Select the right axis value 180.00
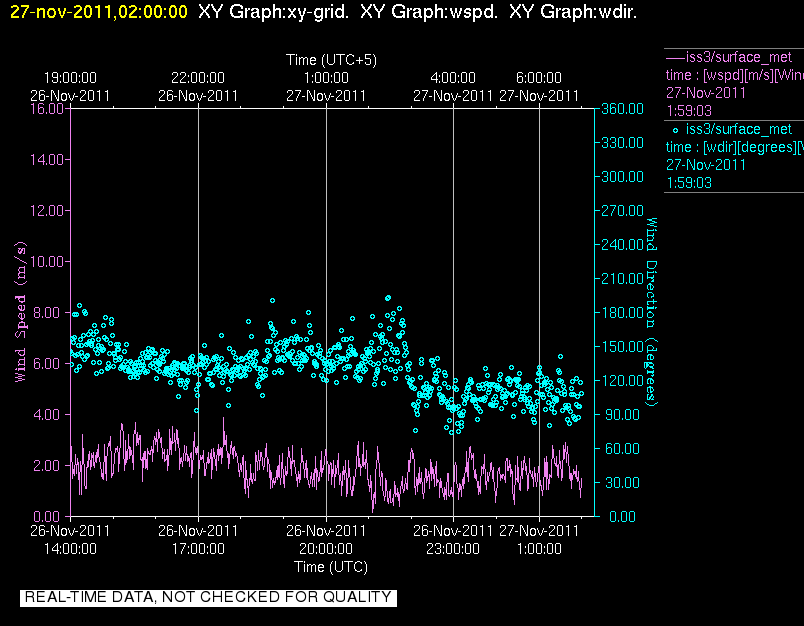The height and width of the screenshot is (626, 804). [622, 312]
